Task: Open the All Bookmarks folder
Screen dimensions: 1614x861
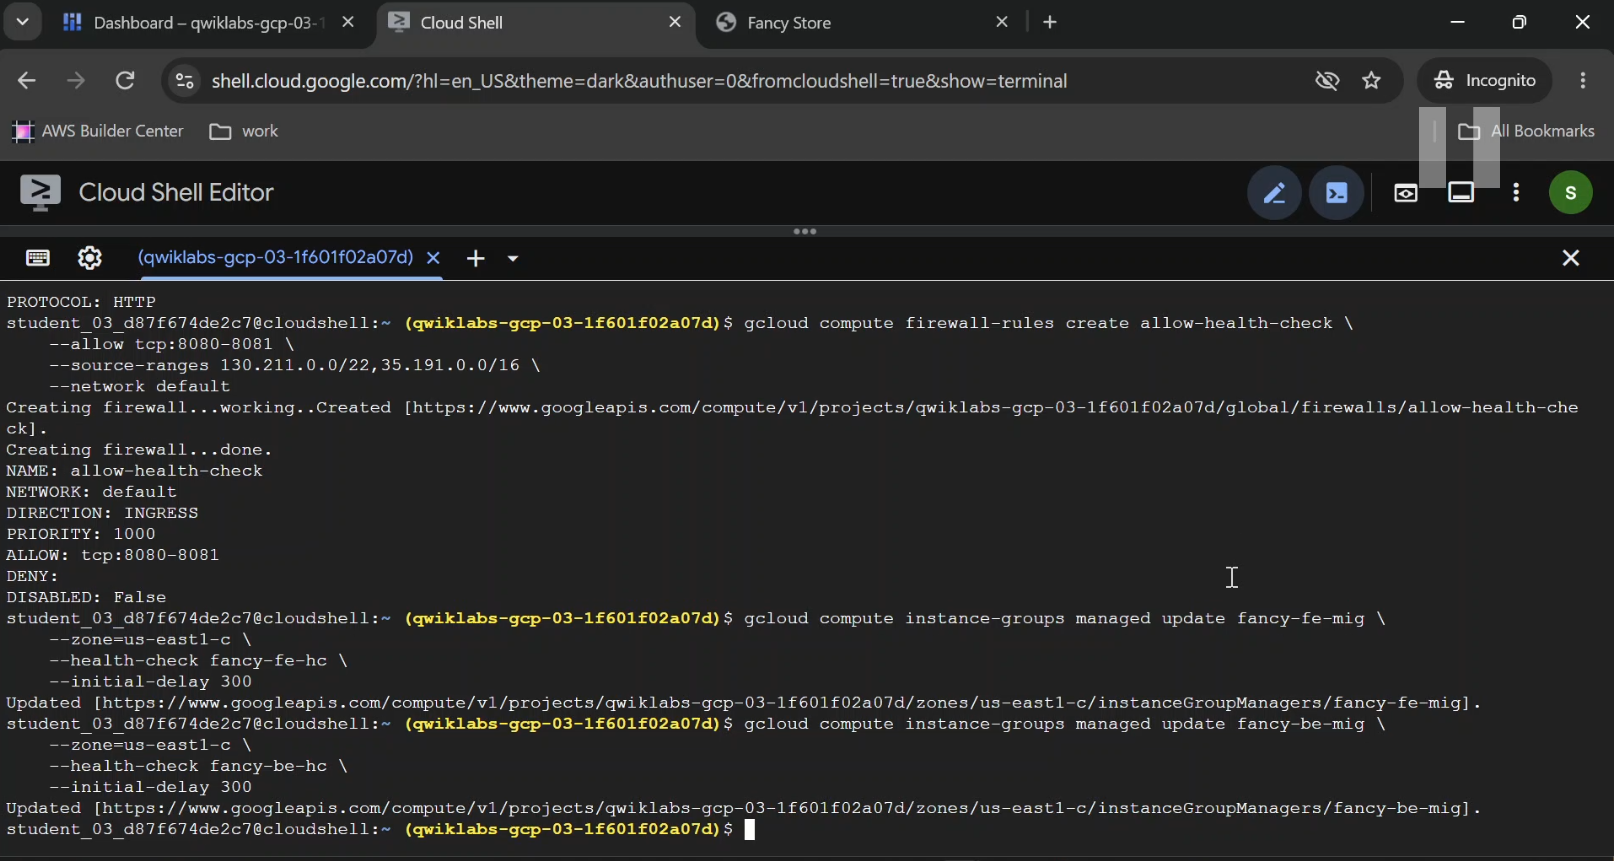Action: click(x=1526, y=131)
